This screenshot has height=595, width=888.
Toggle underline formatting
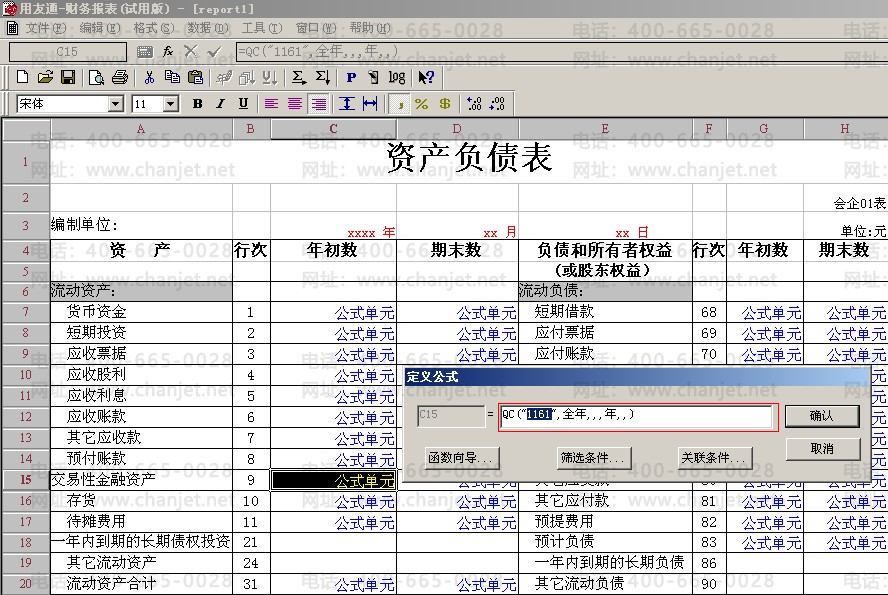click(243, 104)
